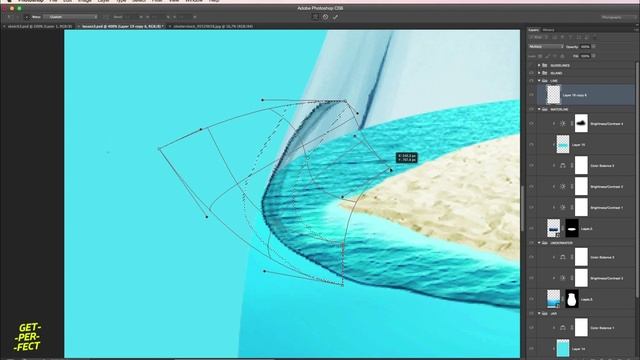Open the Photography workspace dropdown

(618, 18)
